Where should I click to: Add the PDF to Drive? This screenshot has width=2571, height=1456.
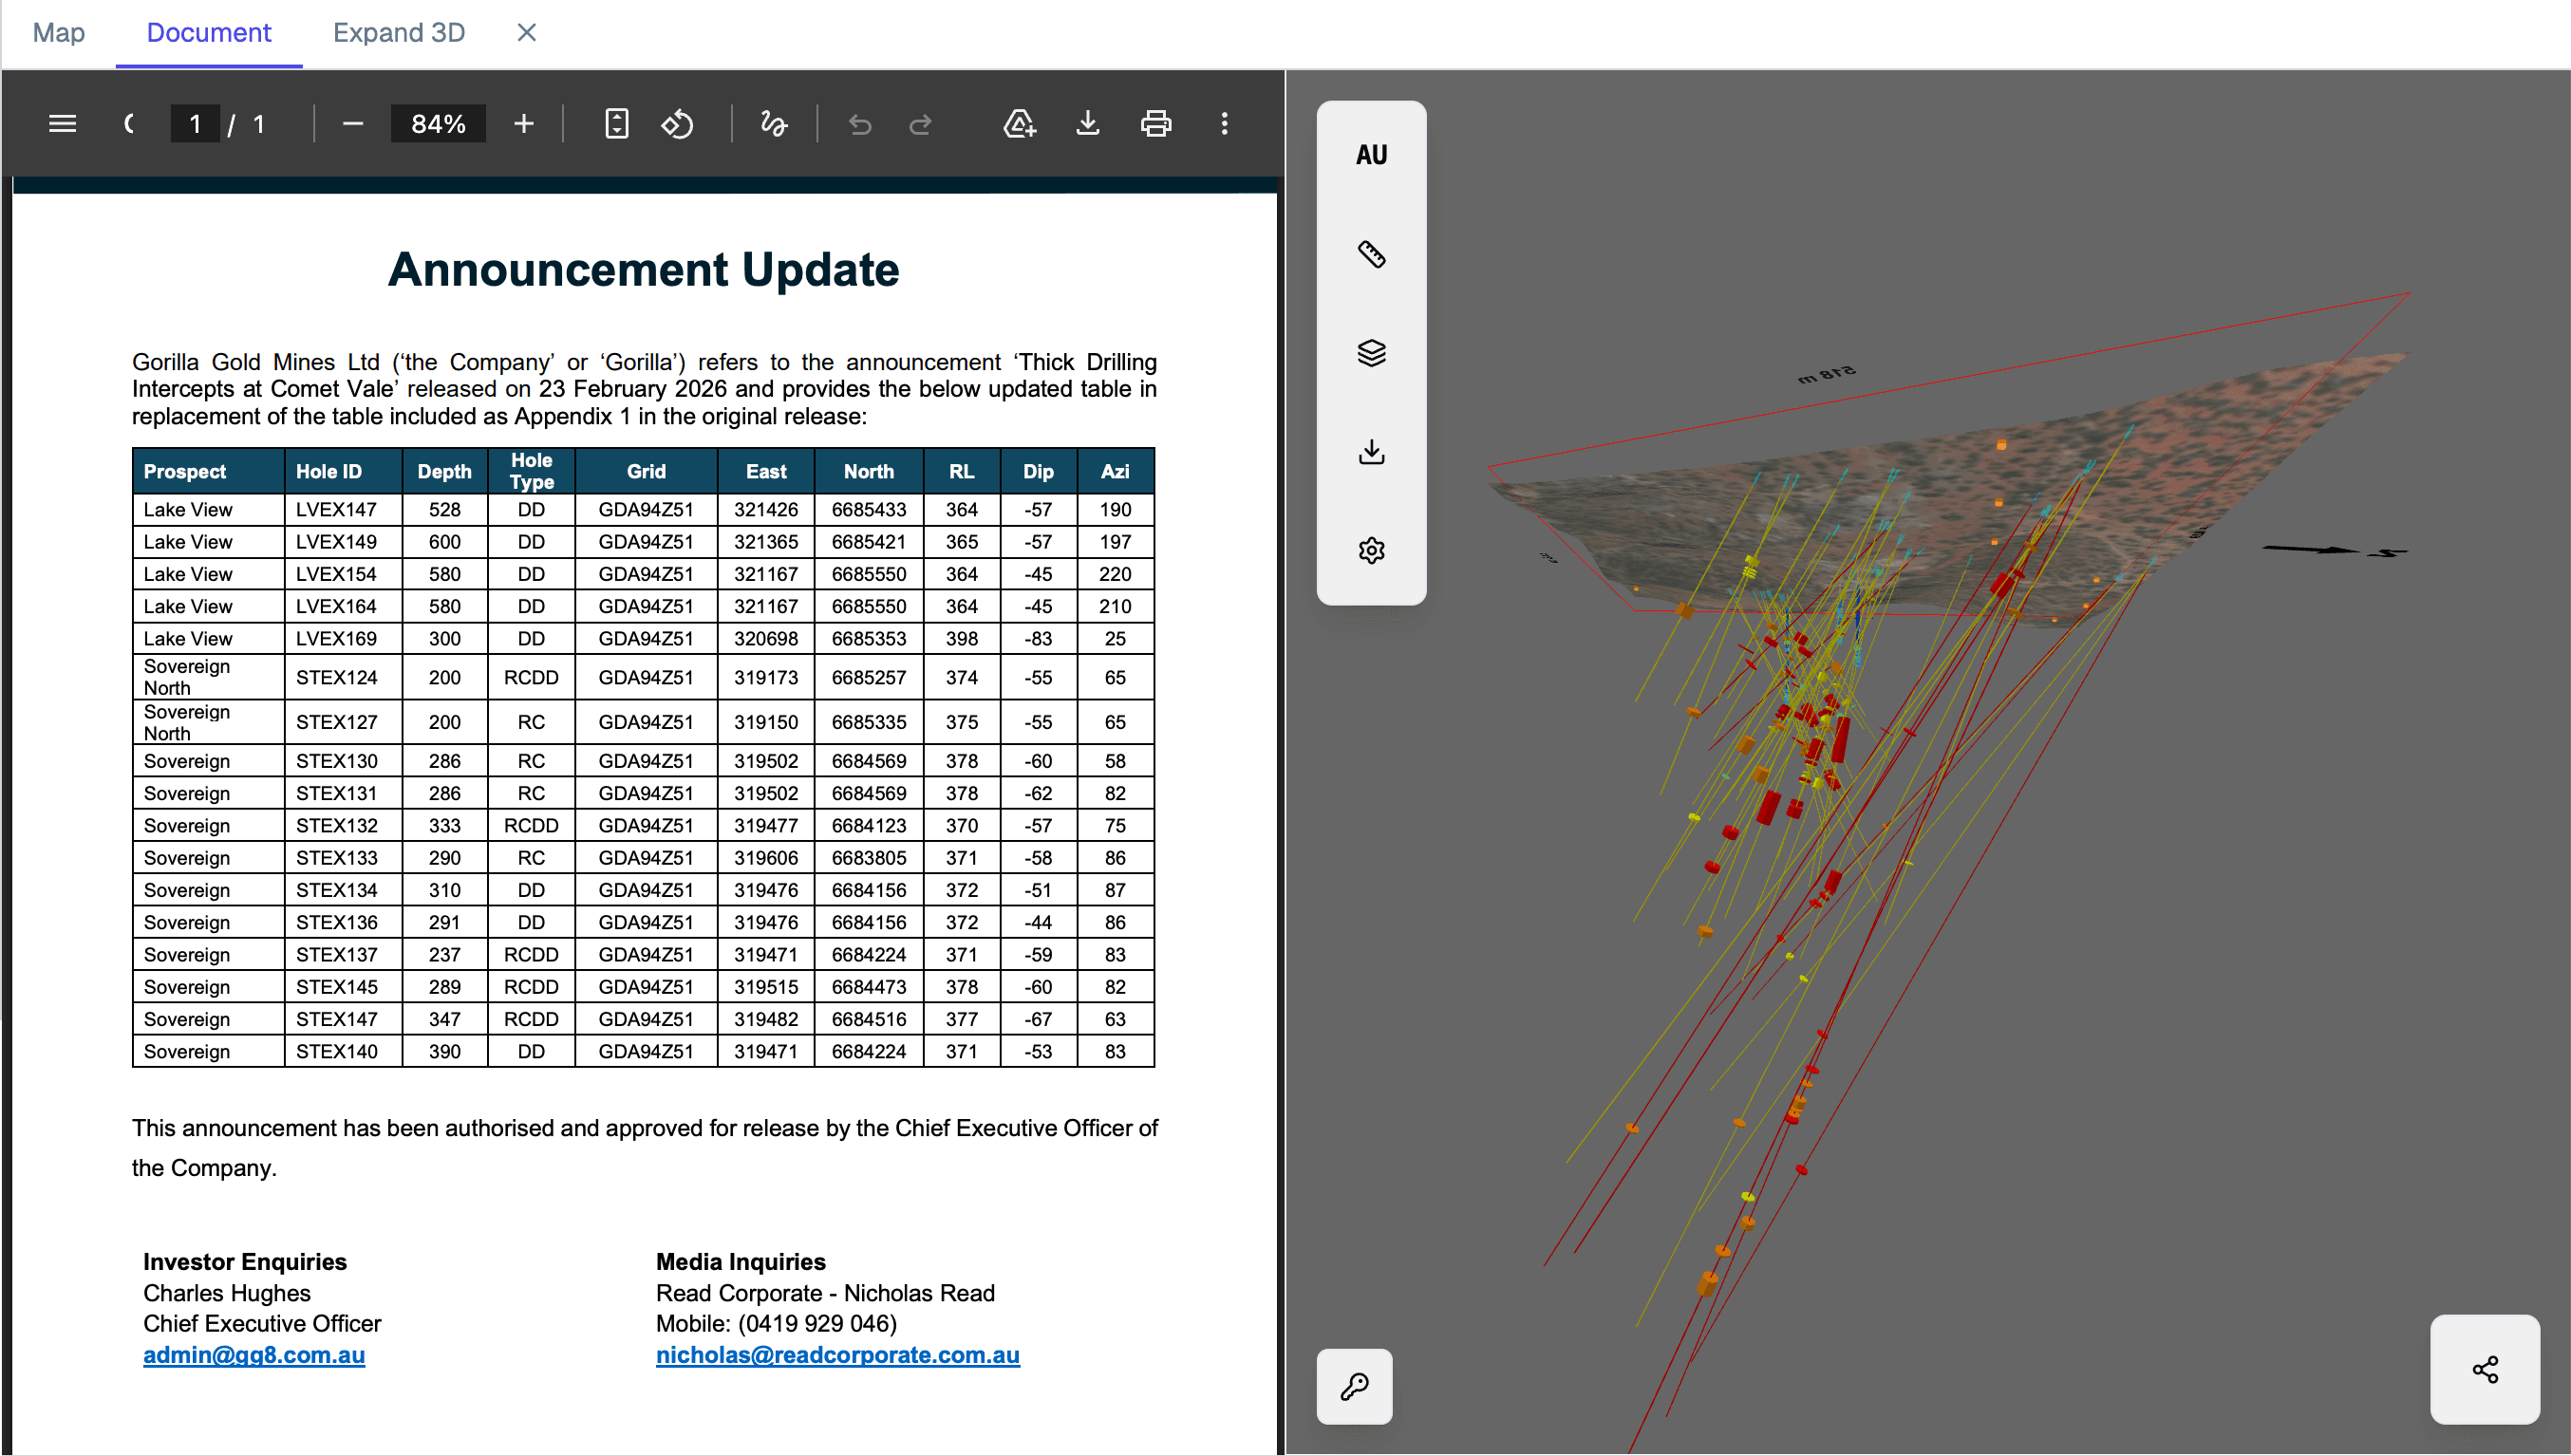(1020, 123)
